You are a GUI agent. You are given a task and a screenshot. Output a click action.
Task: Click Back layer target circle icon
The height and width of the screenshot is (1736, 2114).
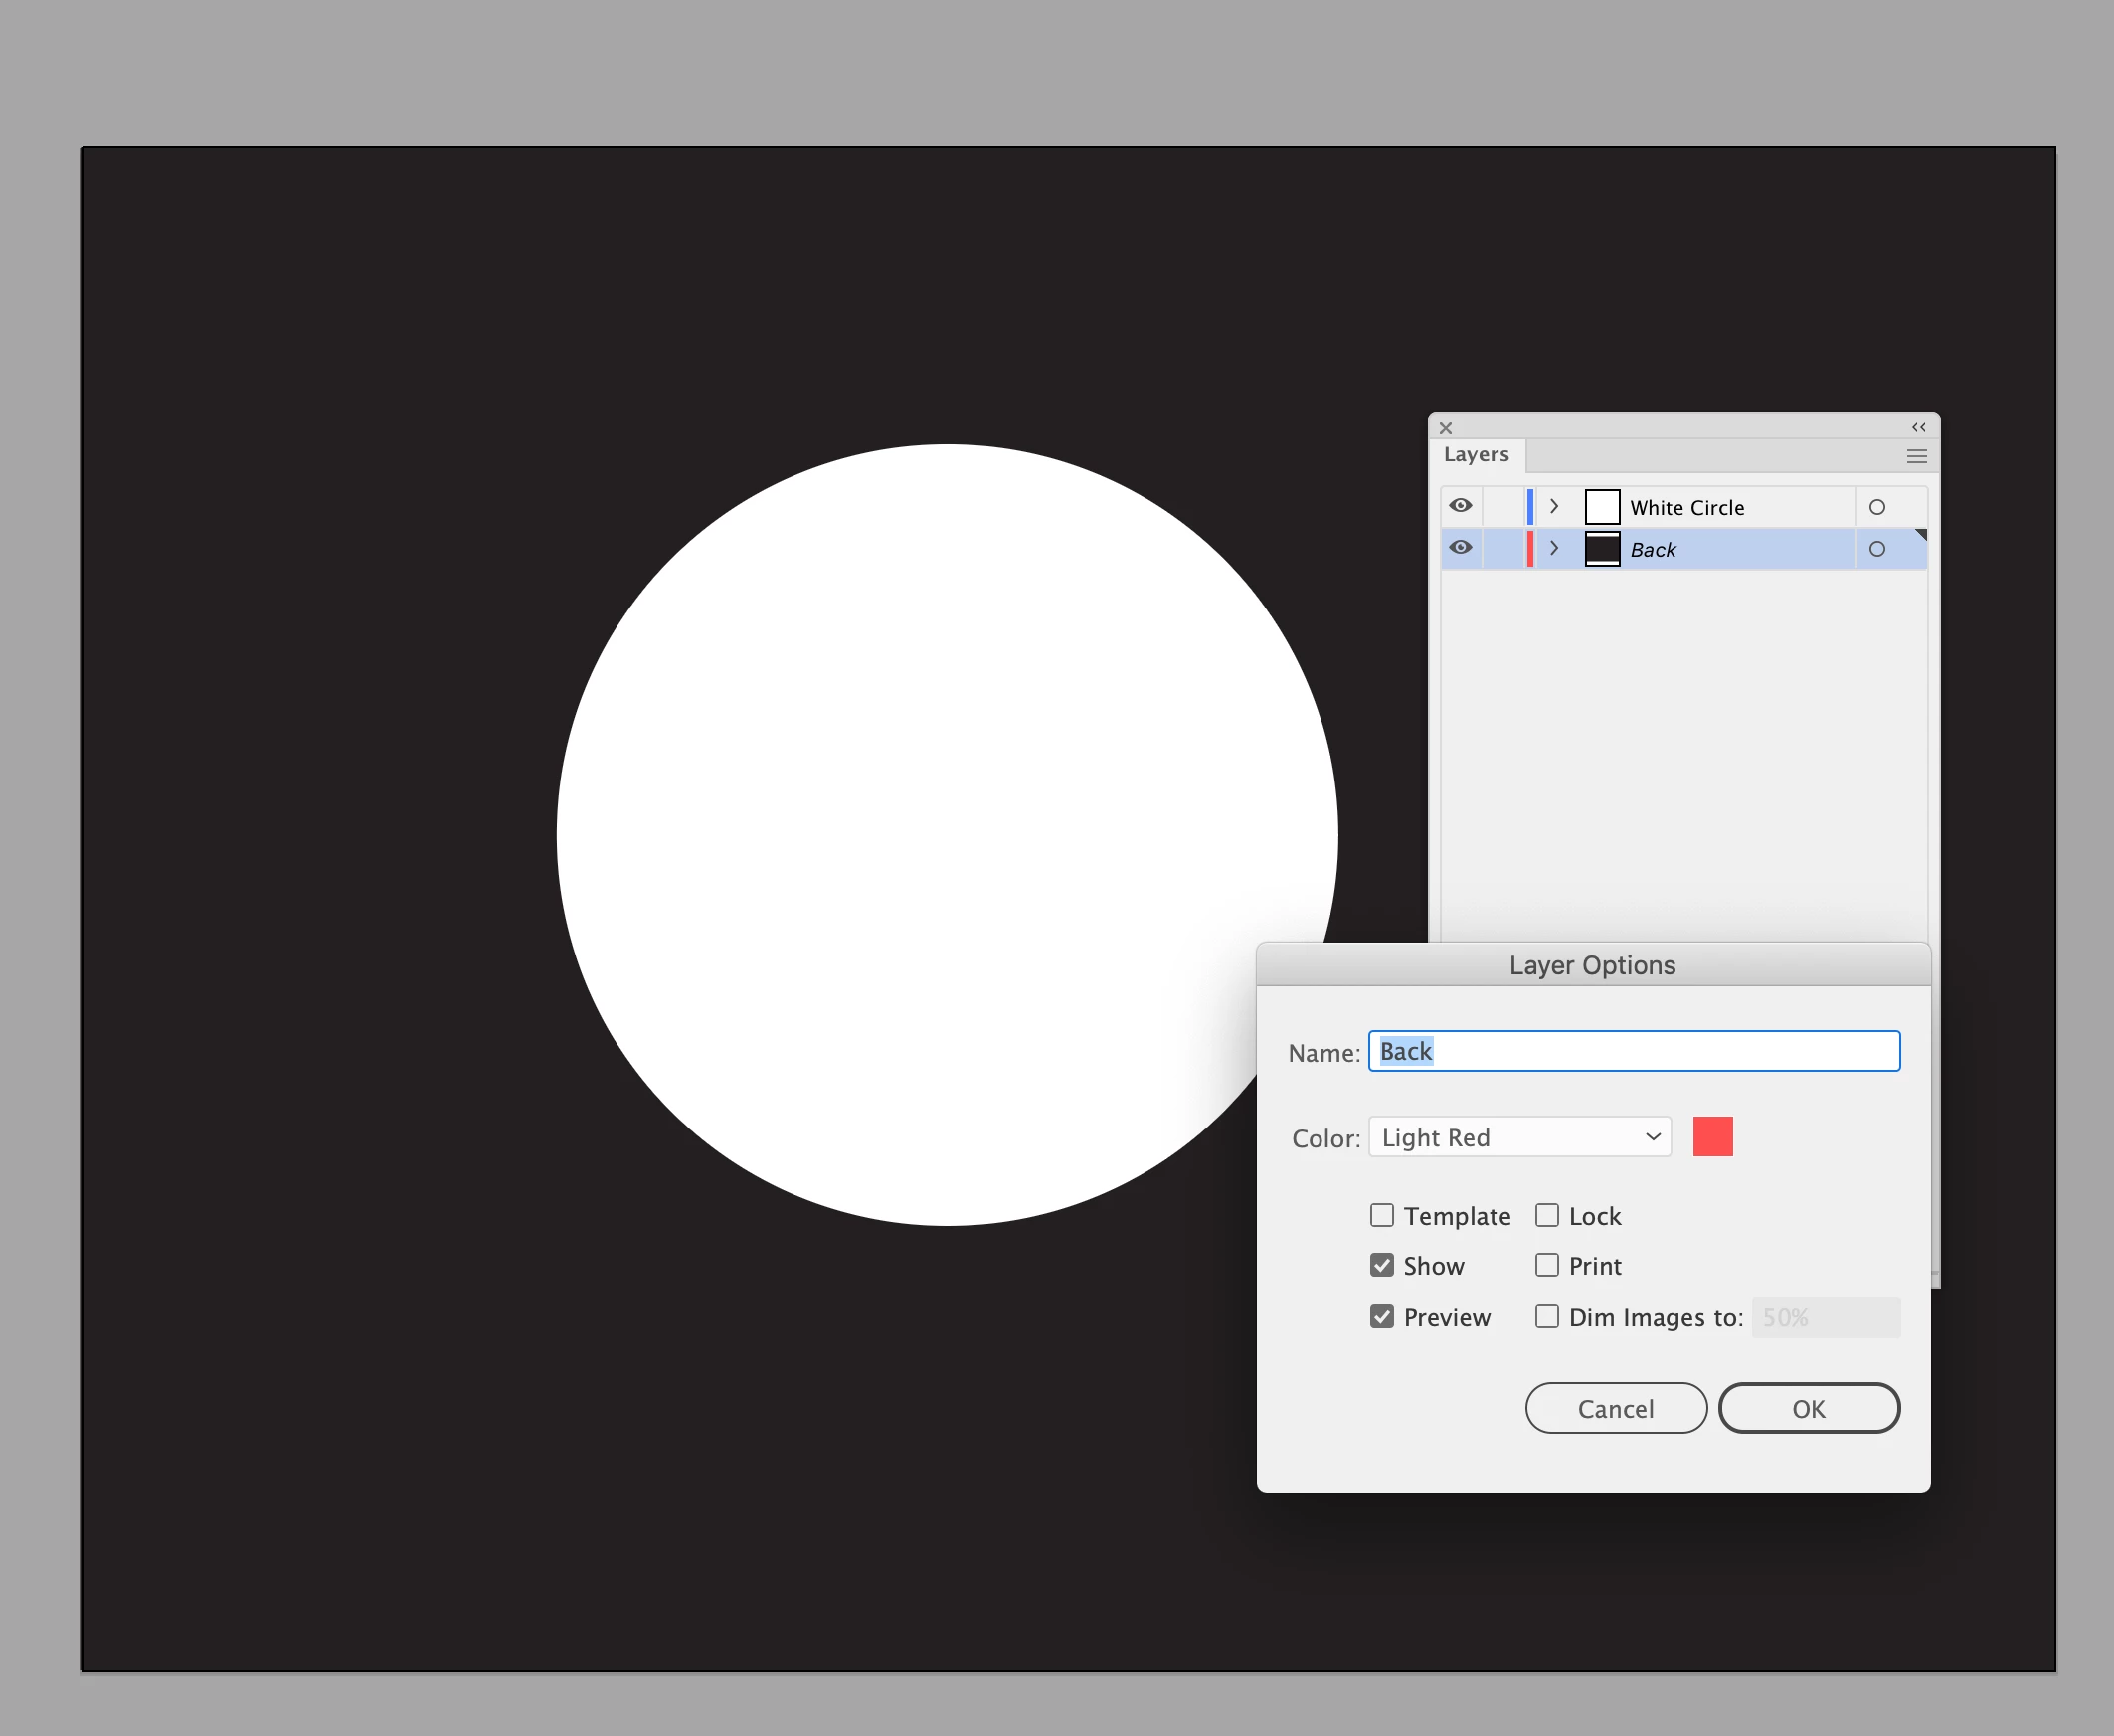pos(1877,549)
